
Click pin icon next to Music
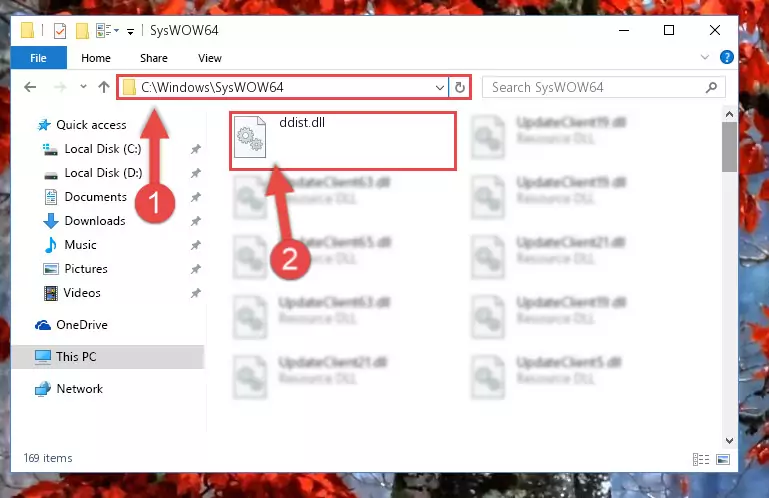pyautogui.click(x=196, y=245)
